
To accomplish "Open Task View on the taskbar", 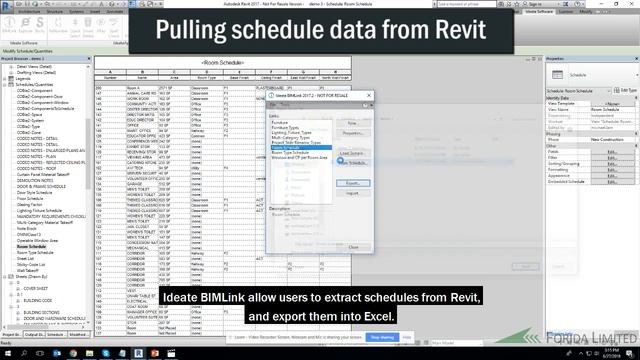I will point(40,353).
